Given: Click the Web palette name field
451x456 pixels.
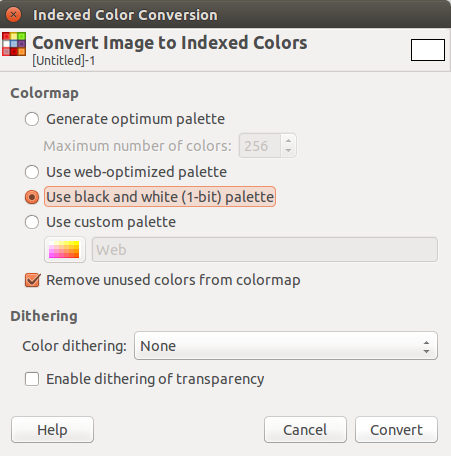Looking at the screenshot, I should tap(265, 250).
